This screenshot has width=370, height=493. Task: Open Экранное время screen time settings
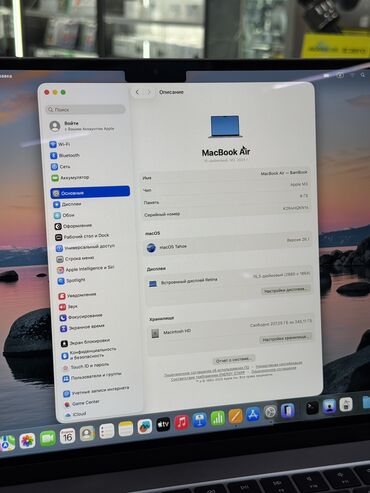[x=83, y=327]
